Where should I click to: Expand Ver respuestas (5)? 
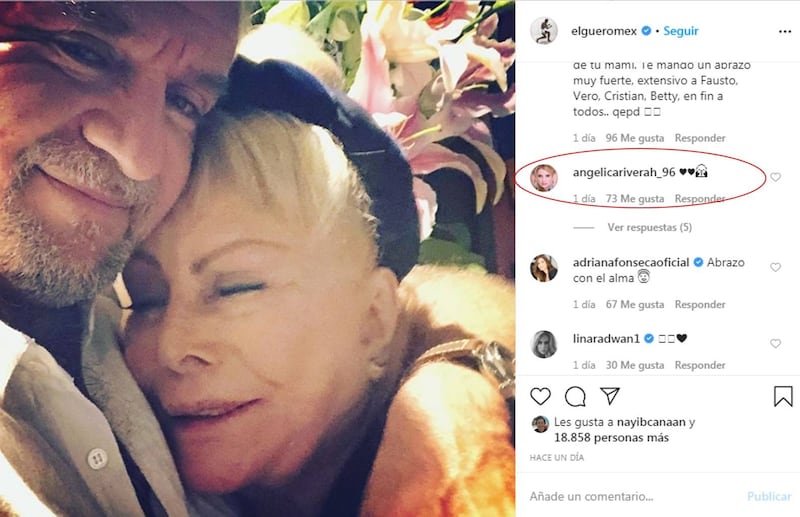pyautogui.click(x=649, y=227)
